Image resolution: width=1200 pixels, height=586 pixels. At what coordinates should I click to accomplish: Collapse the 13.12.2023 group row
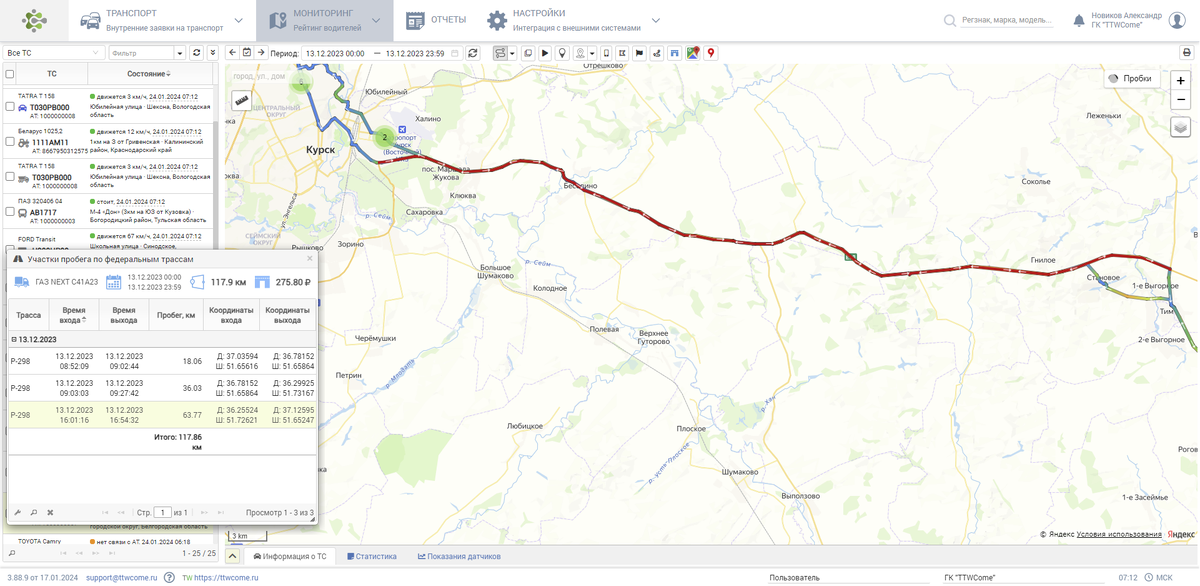tap(14, 339)
